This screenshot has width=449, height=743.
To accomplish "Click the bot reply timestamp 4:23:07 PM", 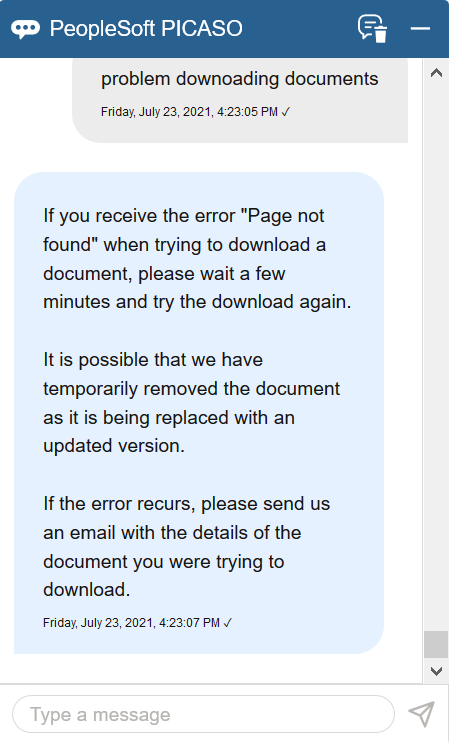I will click(132, 623).
